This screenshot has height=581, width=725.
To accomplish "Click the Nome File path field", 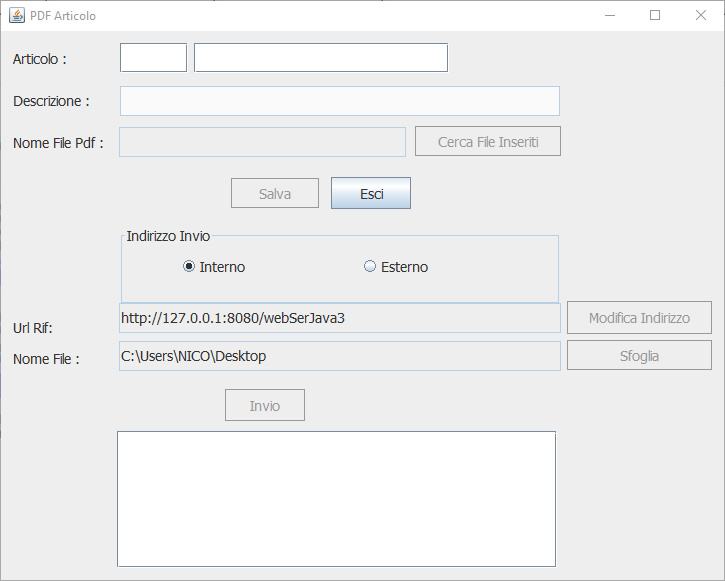I will (340, 356).
